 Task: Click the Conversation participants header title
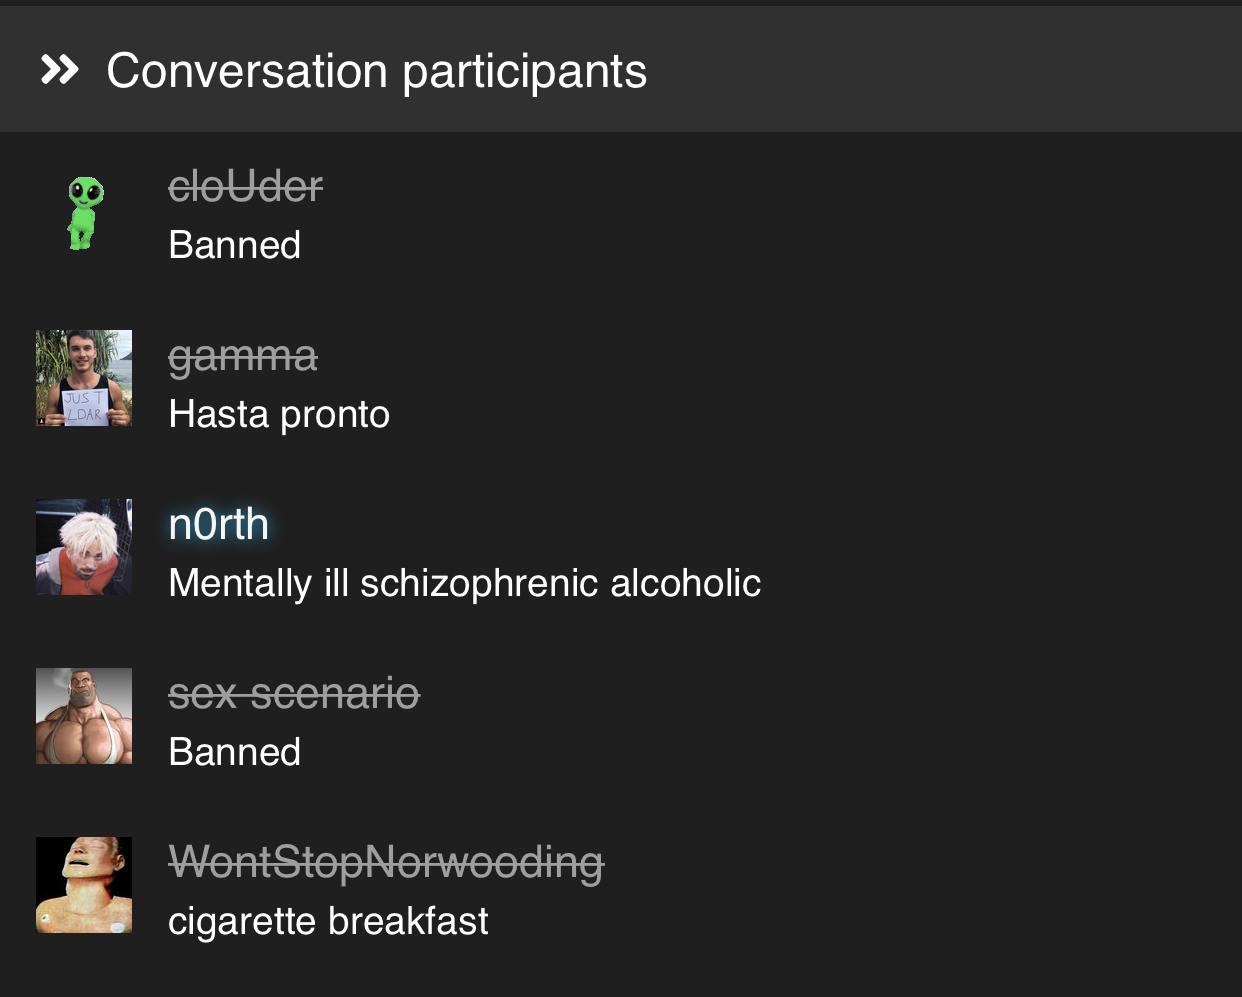click(x=377, y=71)
